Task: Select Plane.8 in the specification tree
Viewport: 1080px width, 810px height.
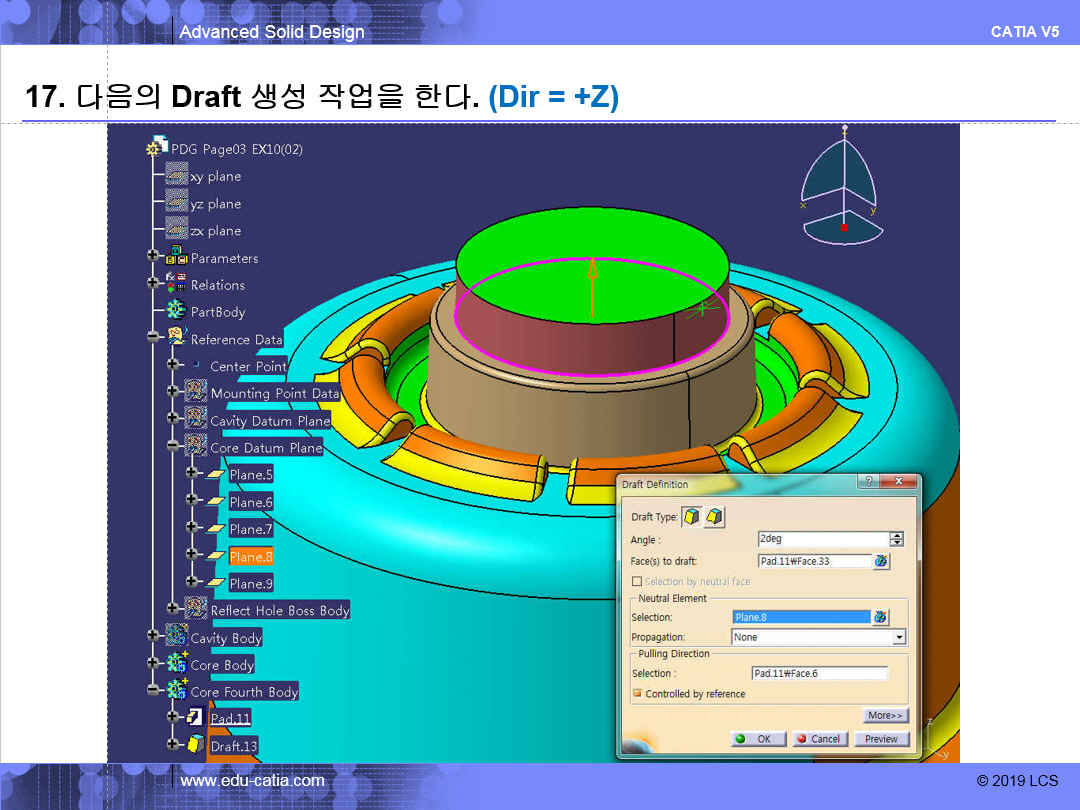Action: click(250, 556)
